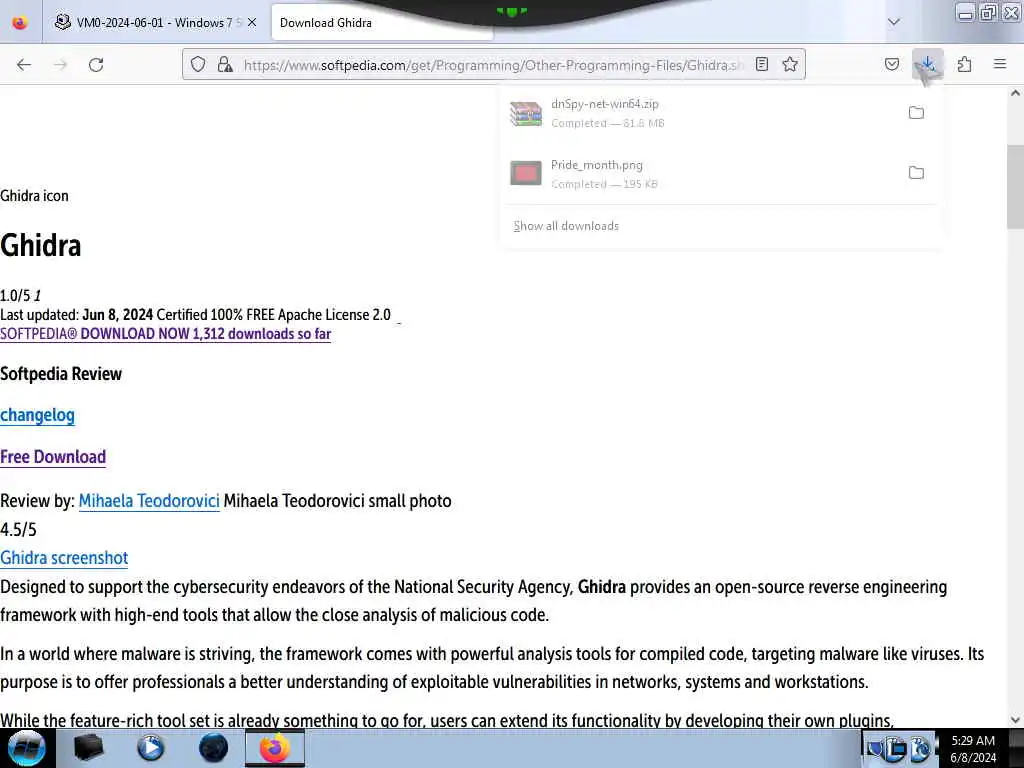Show dnSpy-net-win64.zip in folder
Viewport: 1024px width, 768px height.
click(x=916, y=112)
